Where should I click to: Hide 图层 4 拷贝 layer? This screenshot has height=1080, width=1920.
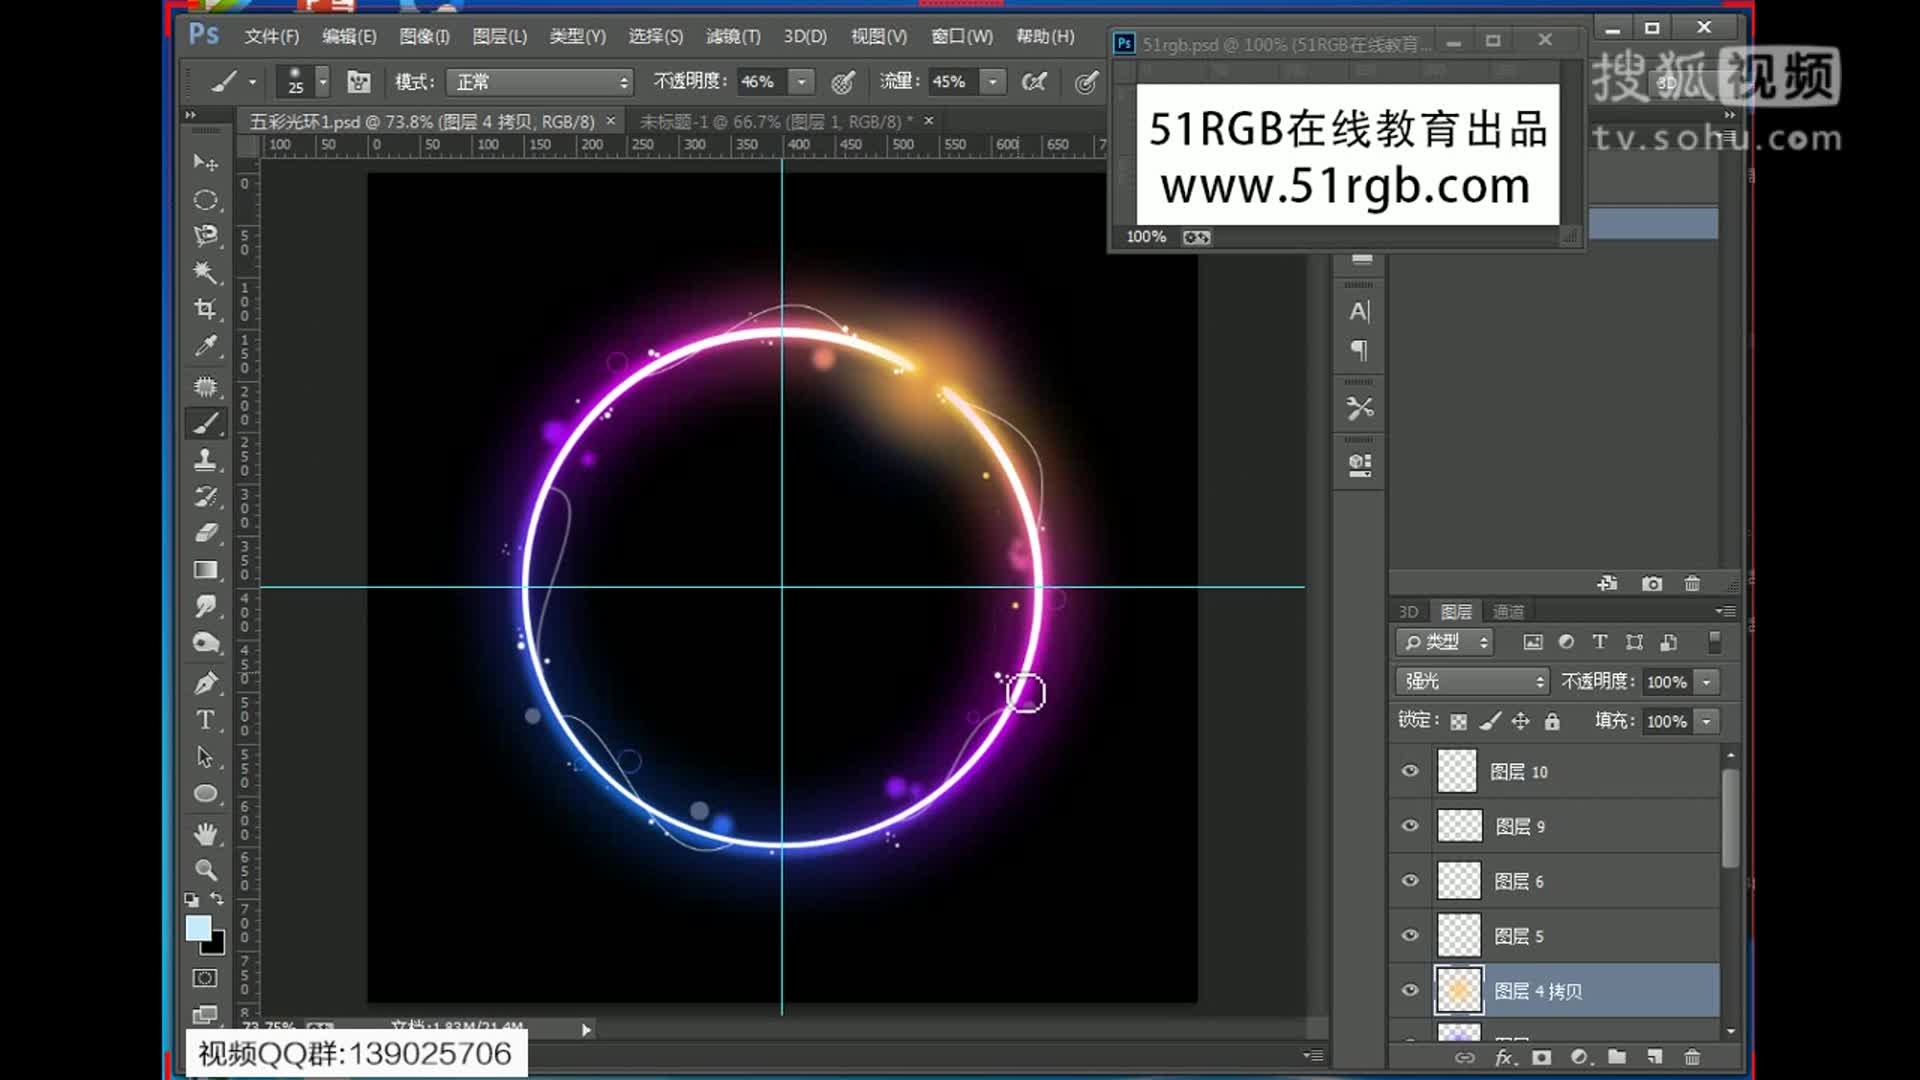coord(1410,990)
